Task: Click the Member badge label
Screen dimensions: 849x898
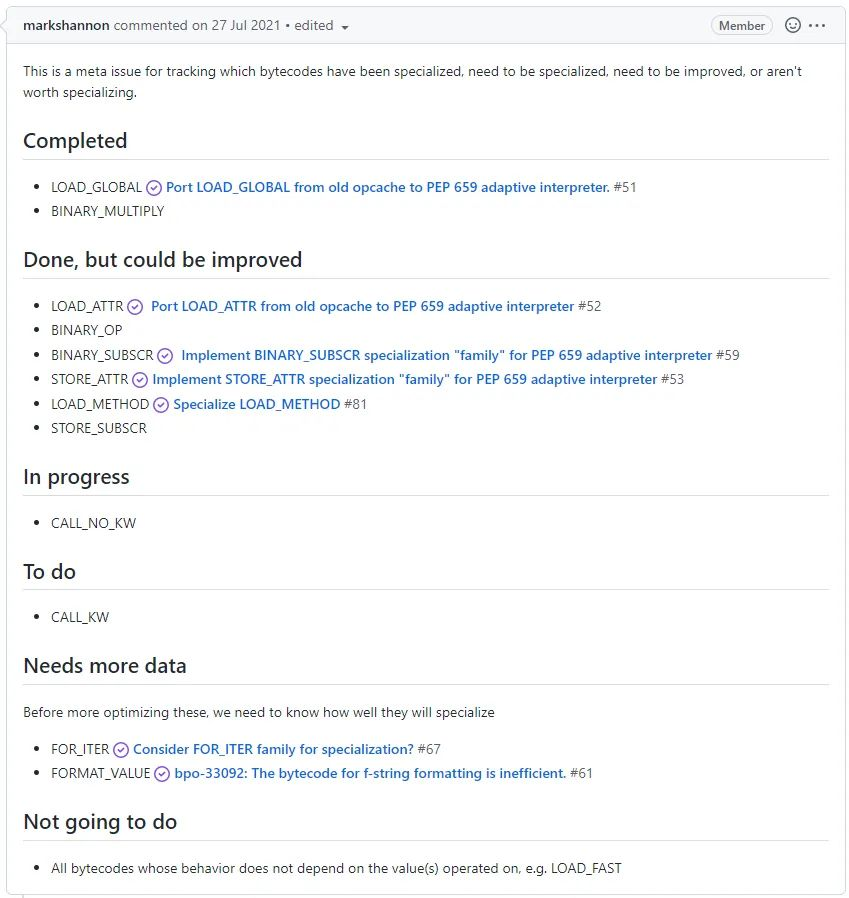Action: click(x=741, y=25)
